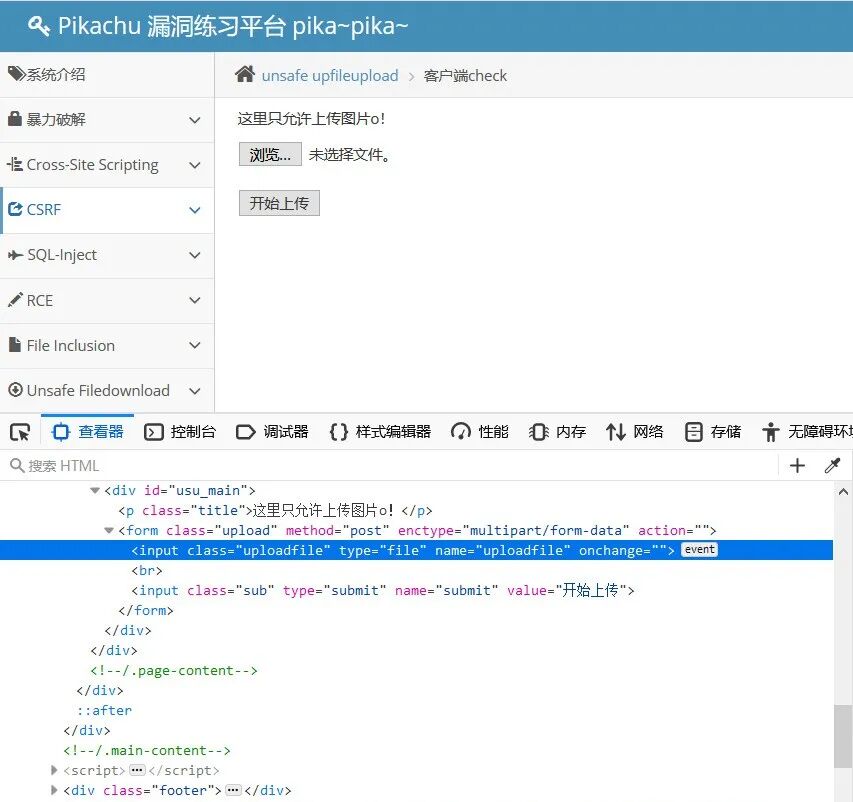
Task: Activate the eyedropper color picker icon
Action: [832, 466]
